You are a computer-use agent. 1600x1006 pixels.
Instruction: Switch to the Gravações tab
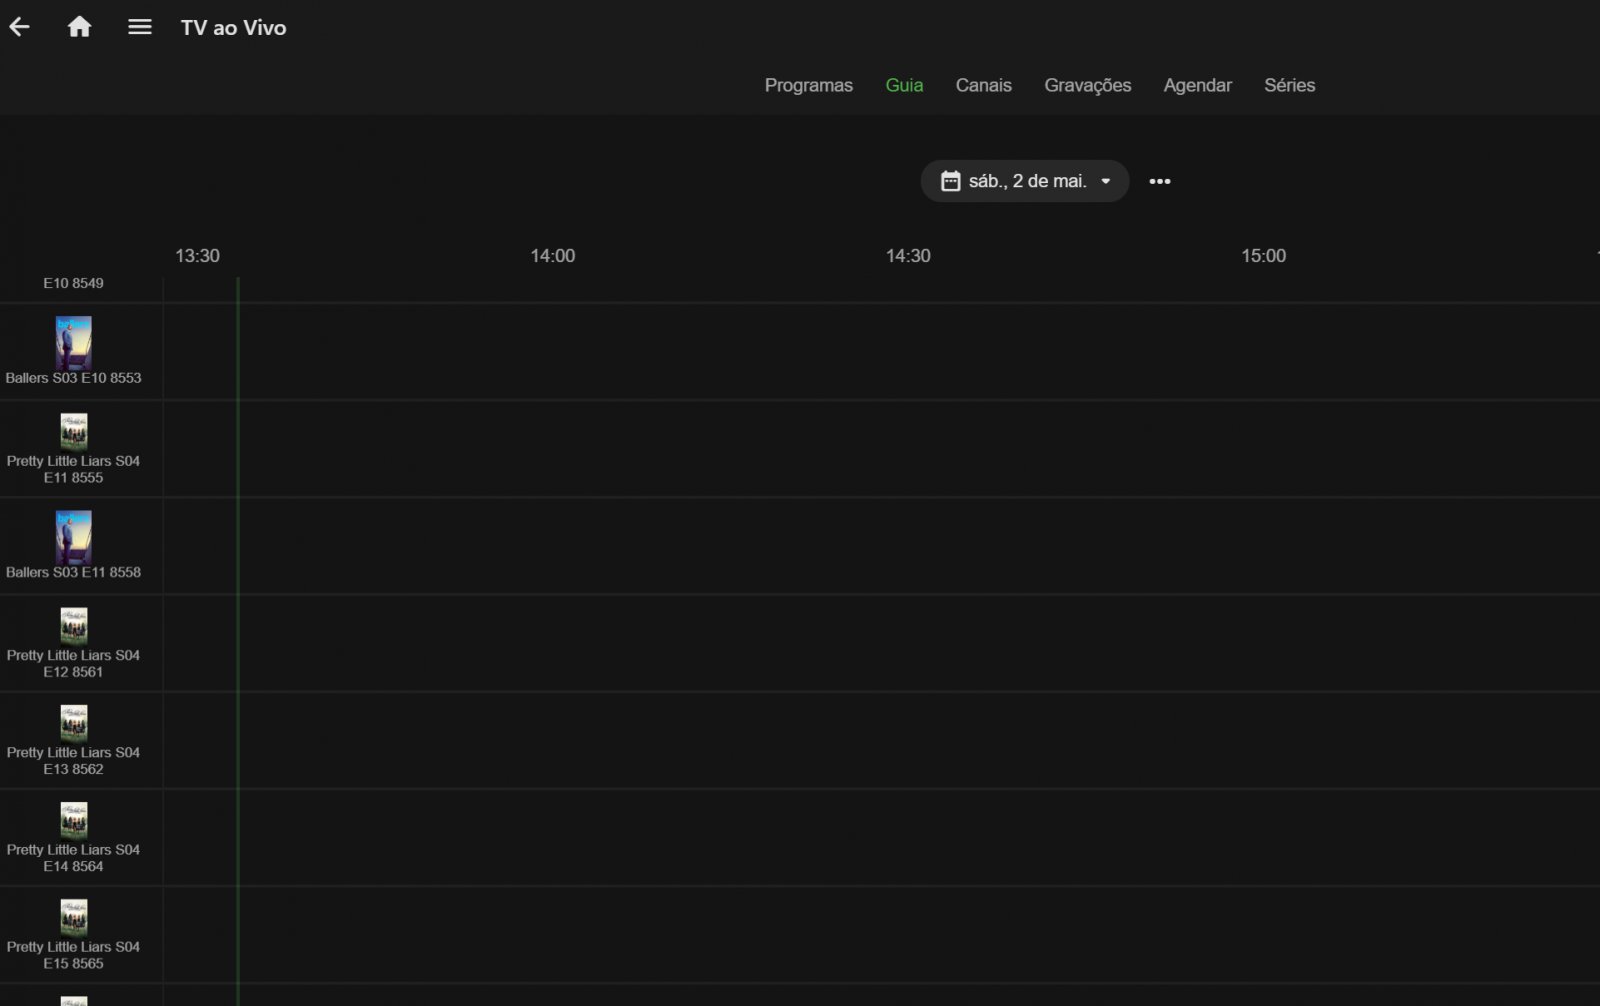(x=1087, y=85)
